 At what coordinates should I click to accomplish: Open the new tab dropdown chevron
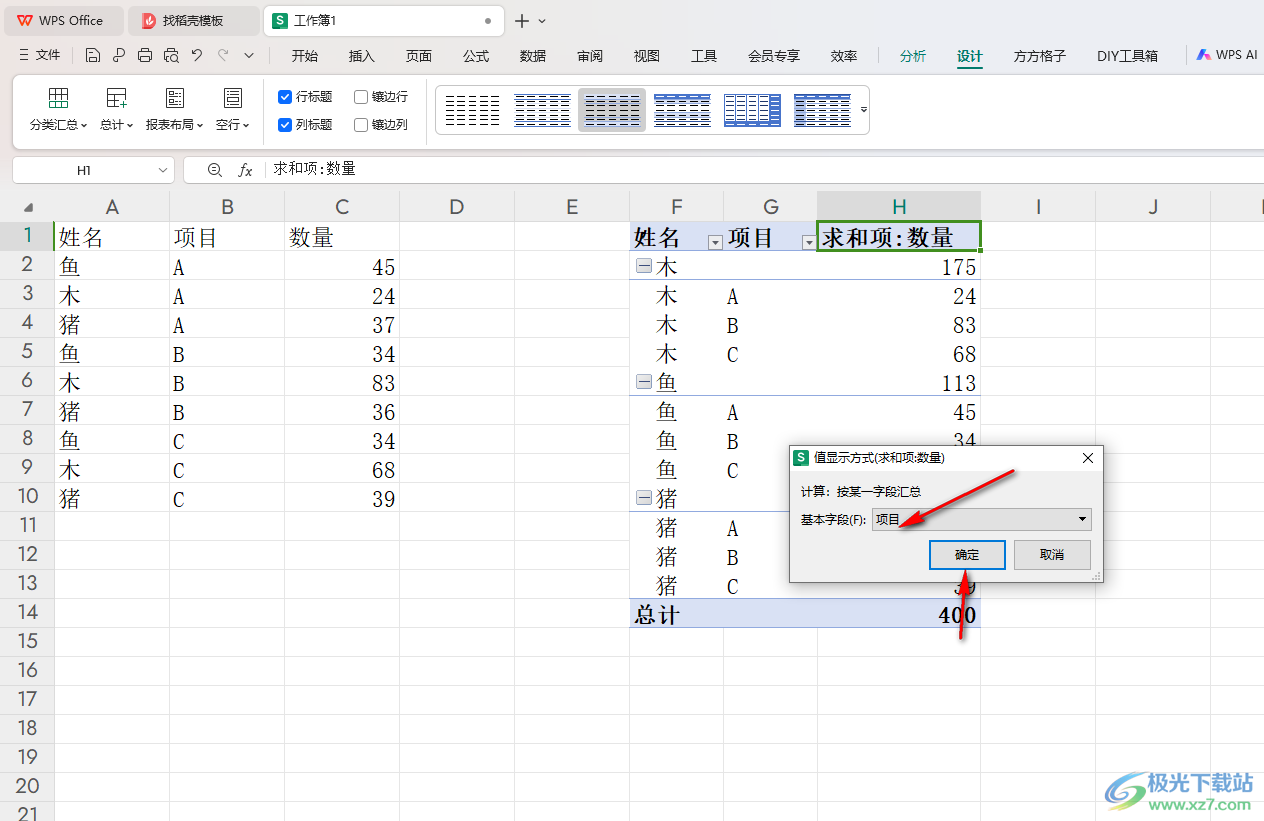pyautogui.click(x=542, y=21)
